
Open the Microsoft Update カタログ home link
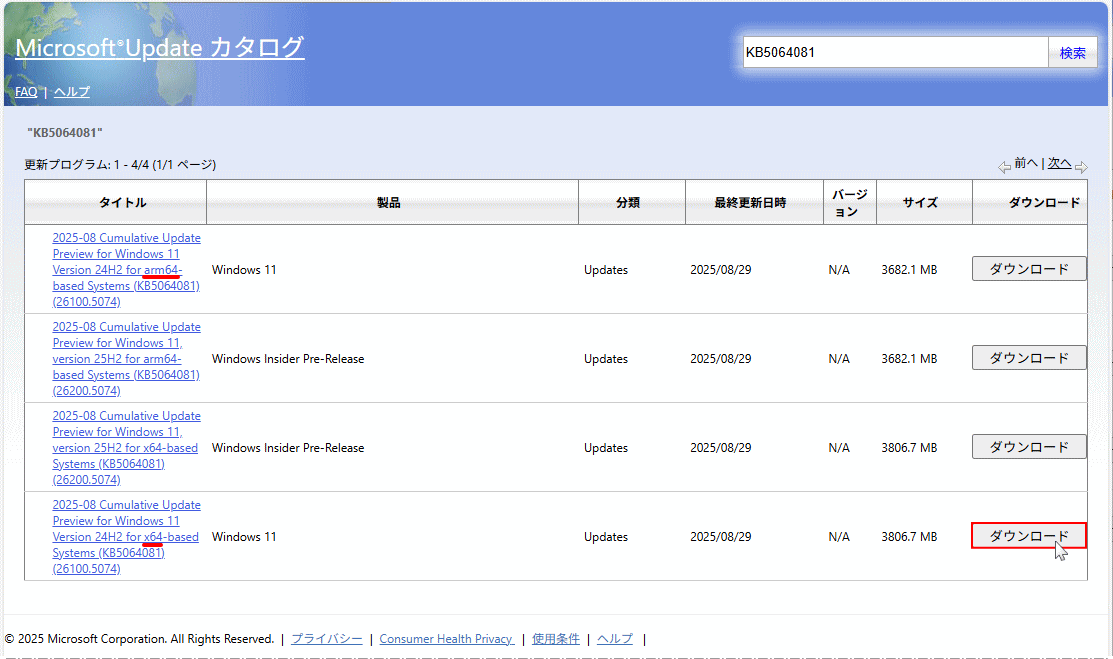[160, 47]
